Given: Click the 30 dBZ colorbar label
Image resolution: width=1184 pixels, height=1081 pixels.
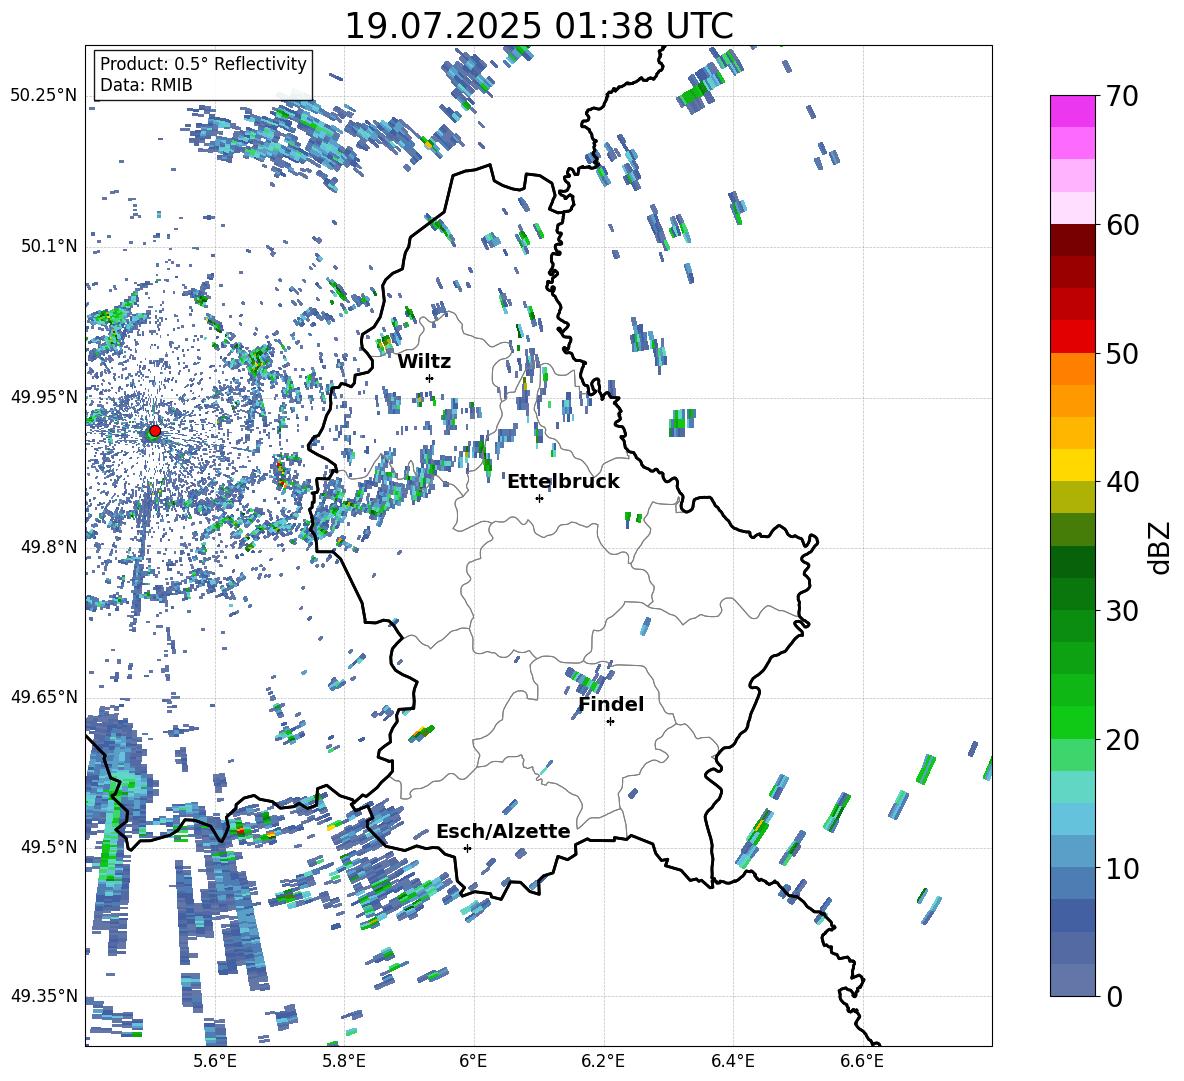Looking at the screenshot, I should [x=1123, y=611].
